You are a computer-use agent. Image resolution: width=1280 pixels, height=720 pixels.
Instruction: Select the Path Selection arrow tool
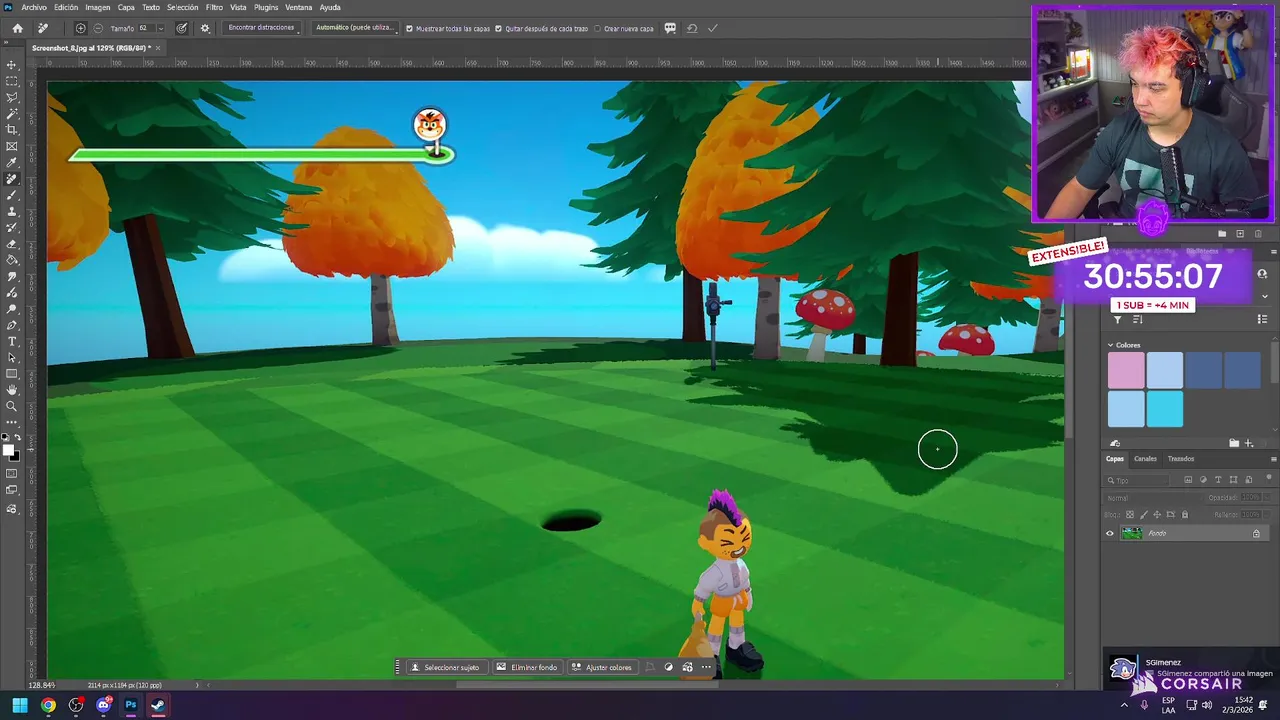12,357
